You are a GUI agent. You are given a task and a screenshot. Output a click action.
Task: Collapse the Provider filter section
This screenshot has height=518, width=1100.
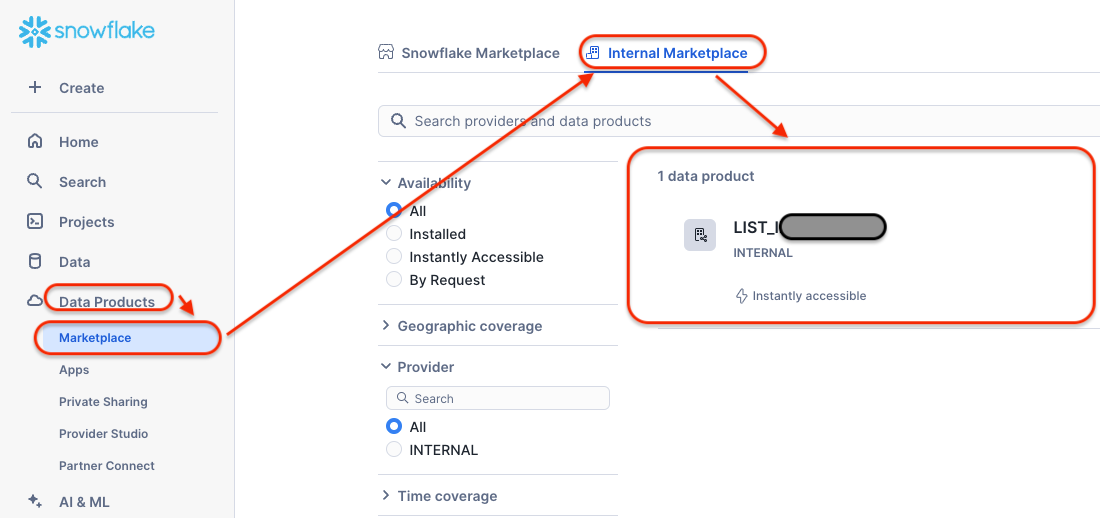[385, 366]
